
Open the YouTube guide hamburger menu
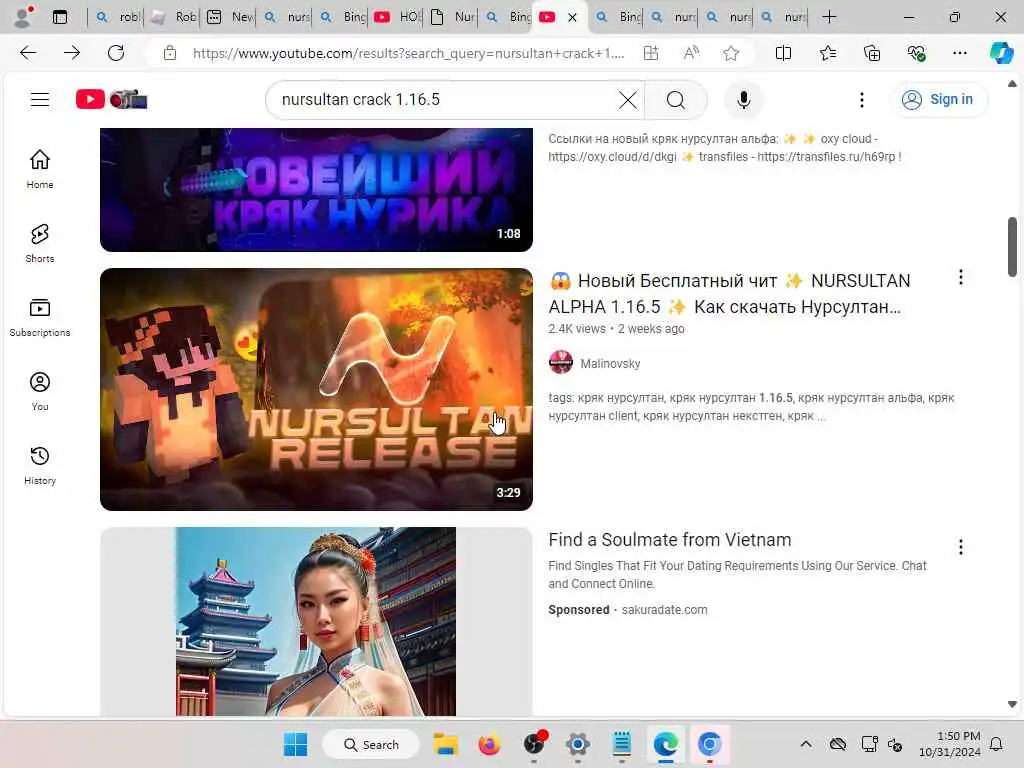coord(40,99)
